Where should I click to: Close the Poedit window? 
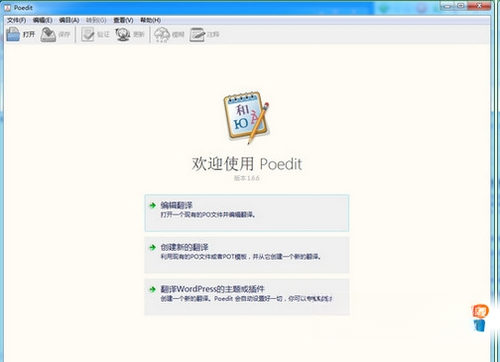pyautogui.click(x=479, y=6)
